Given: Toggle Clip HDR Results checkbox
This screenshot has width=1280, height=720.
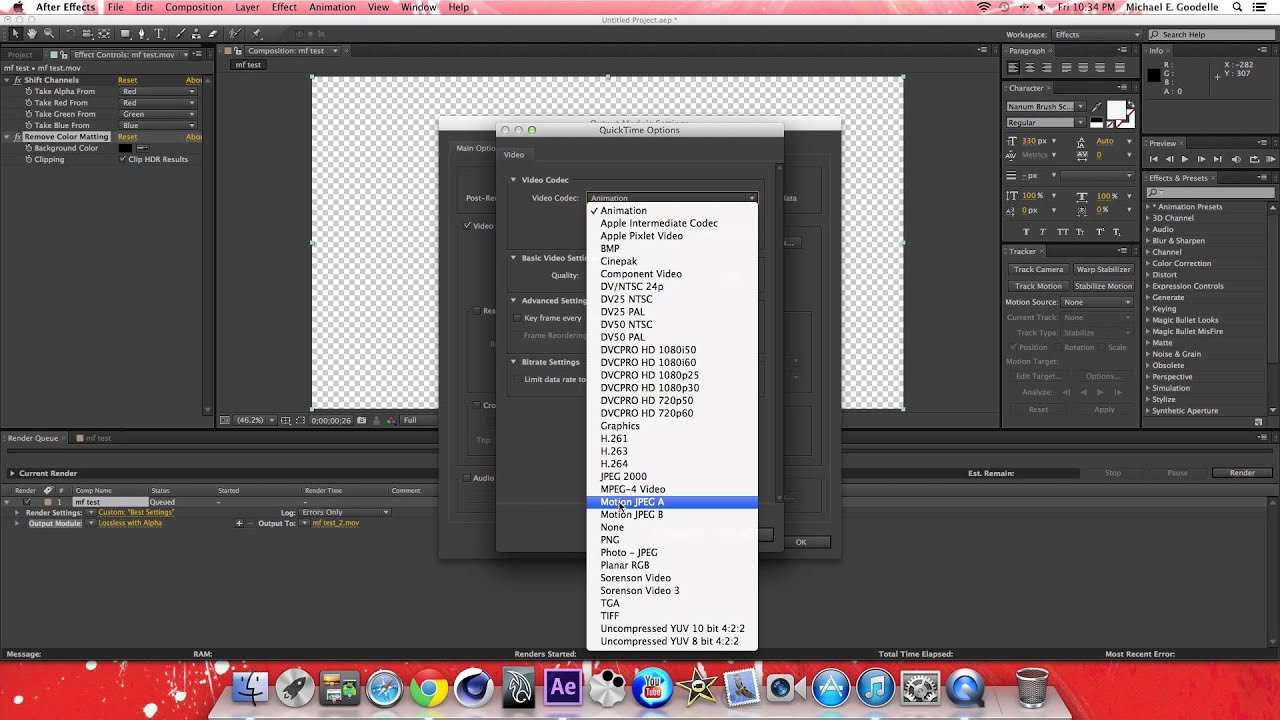Looking at the screenshot, I should click(123, 159).
